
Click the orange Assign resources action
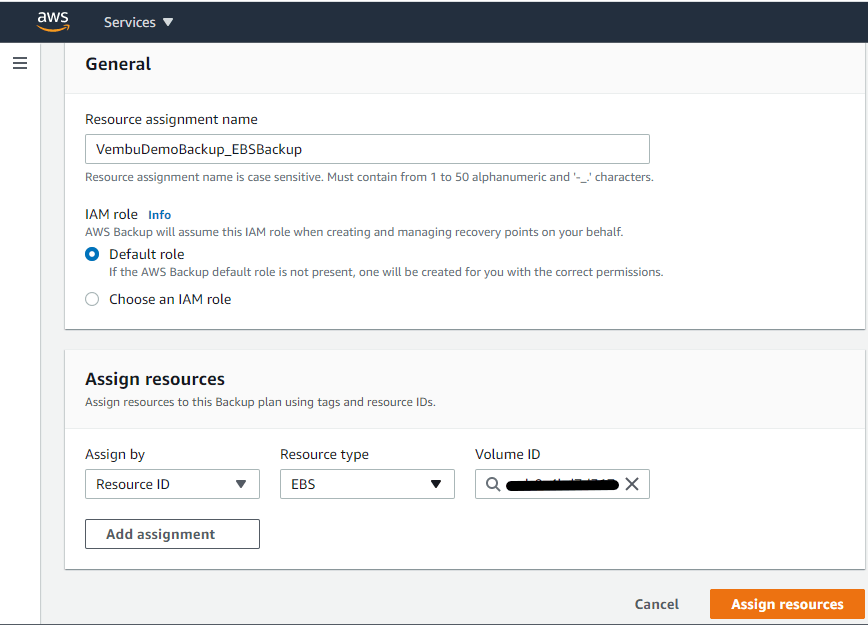point(787,604)
